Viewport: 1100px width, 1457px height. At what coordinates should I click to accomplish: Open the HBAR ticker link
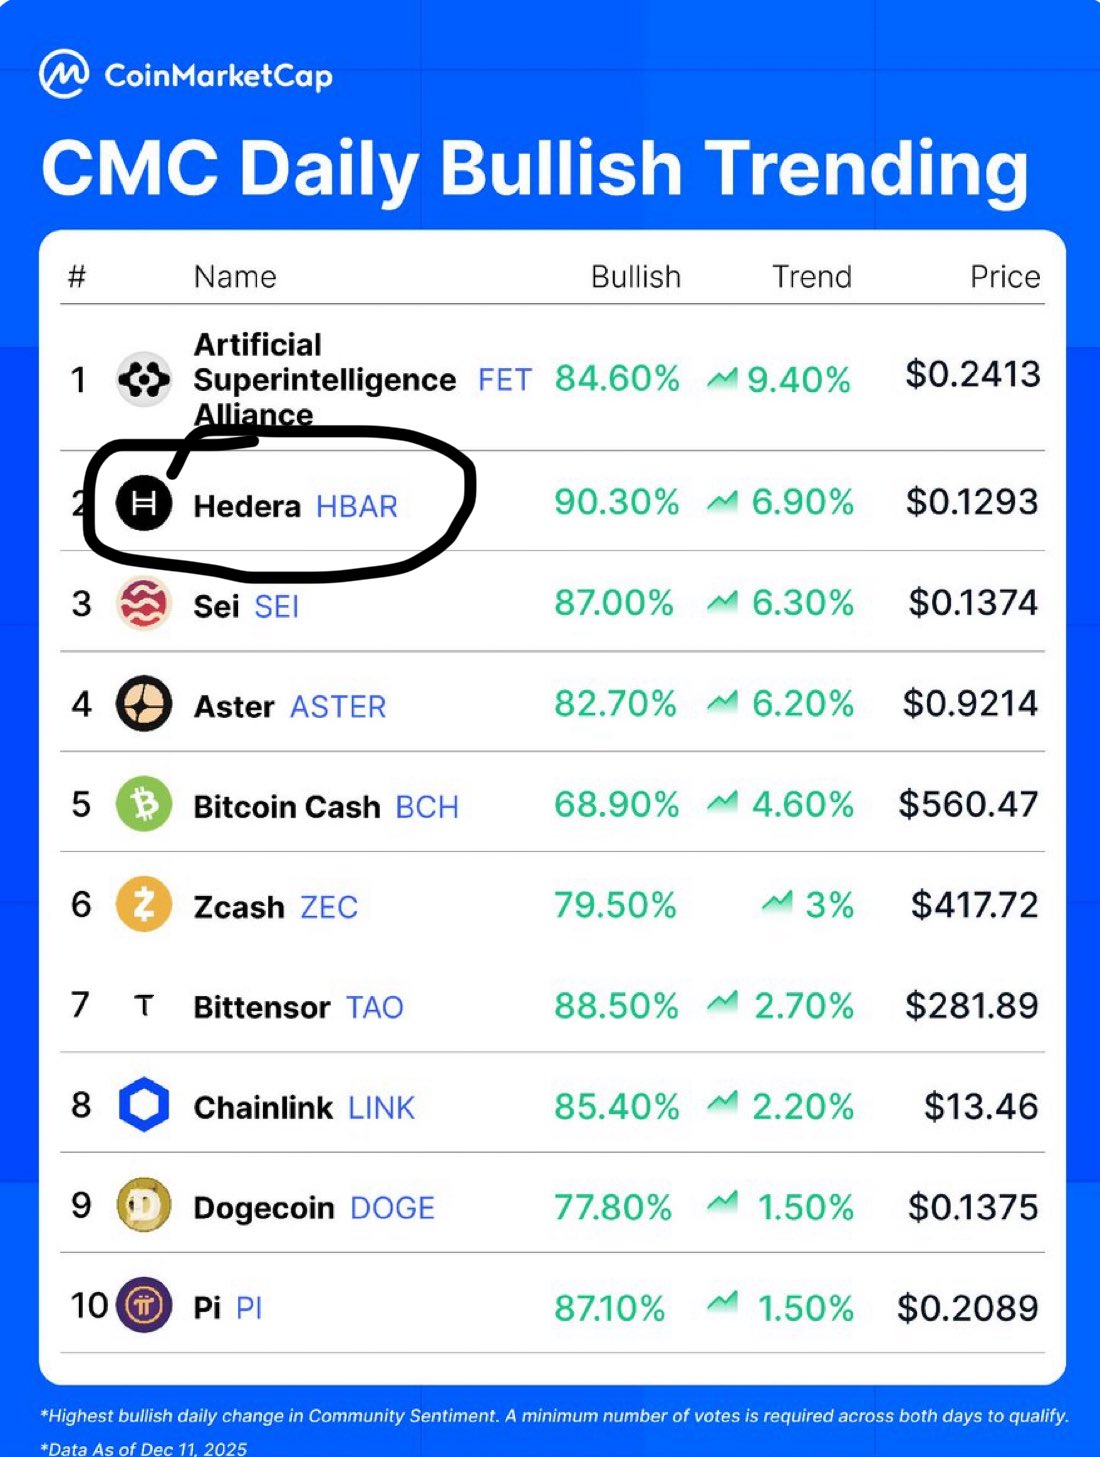pyautogui.click(x=357, y=507)
